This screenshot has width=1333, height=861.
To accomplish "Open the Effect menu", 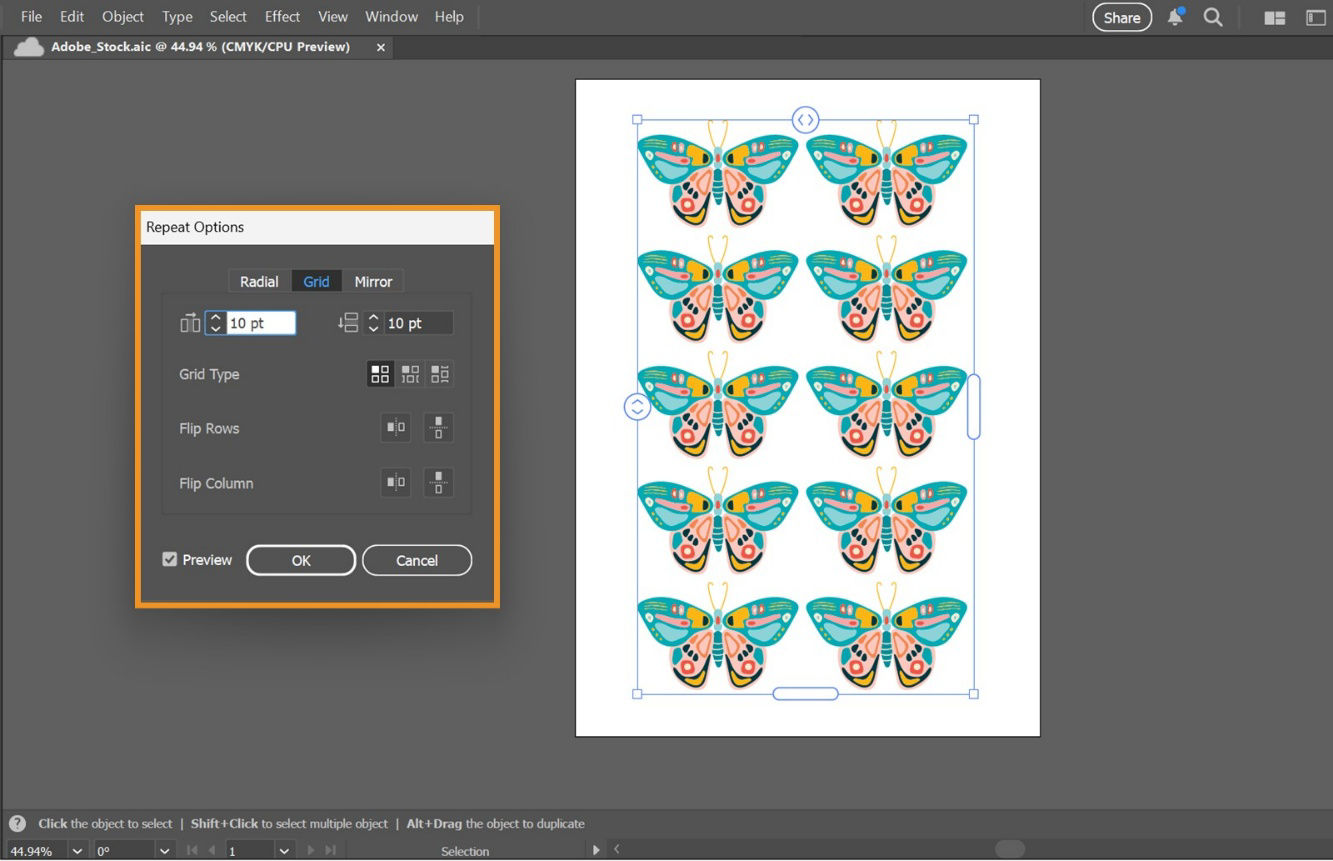I will pos(281,16).
